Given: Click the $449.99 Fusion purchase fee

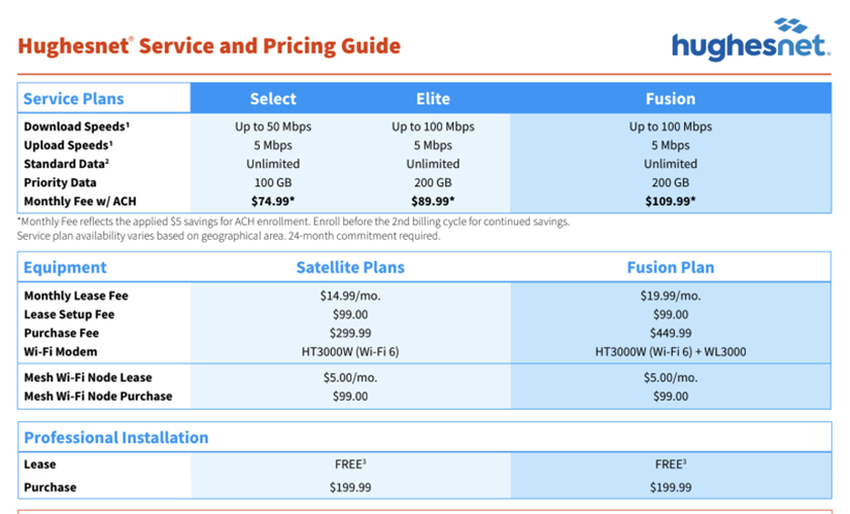Looking at the screenshot, I should click(x=670, y=333).
